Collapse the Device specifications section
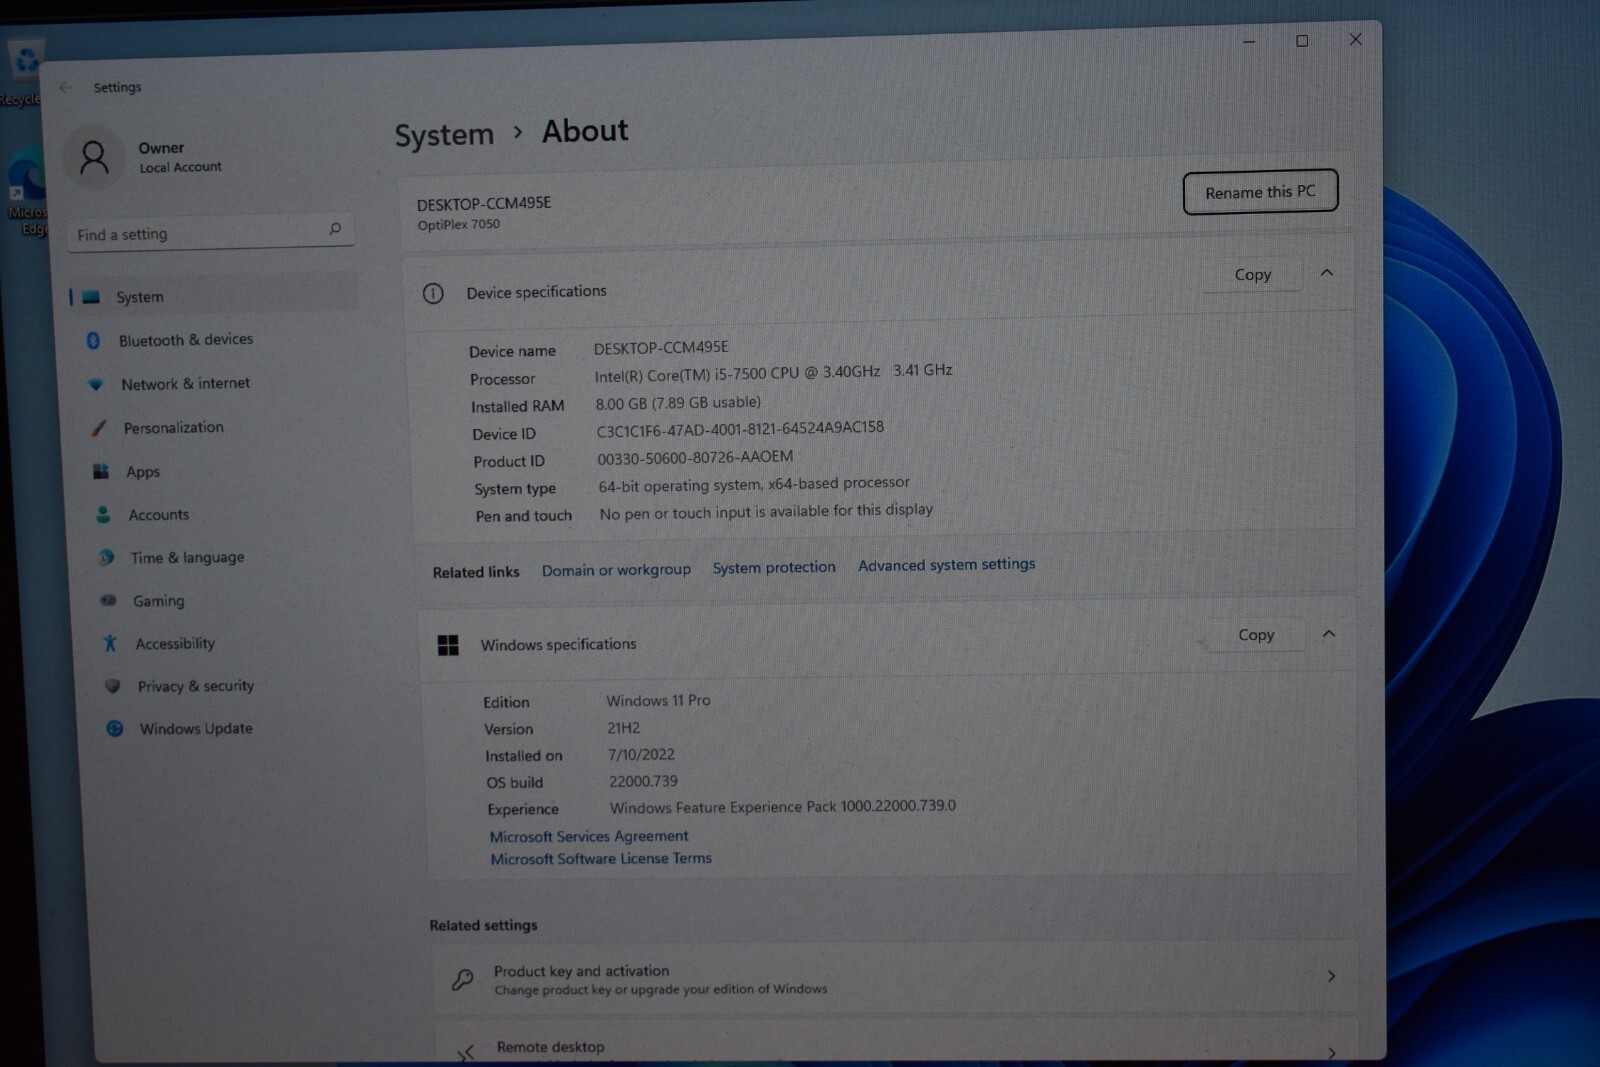This screenshot has width=1600, height=1067. pyautogui.click(x=1326, y=273)
